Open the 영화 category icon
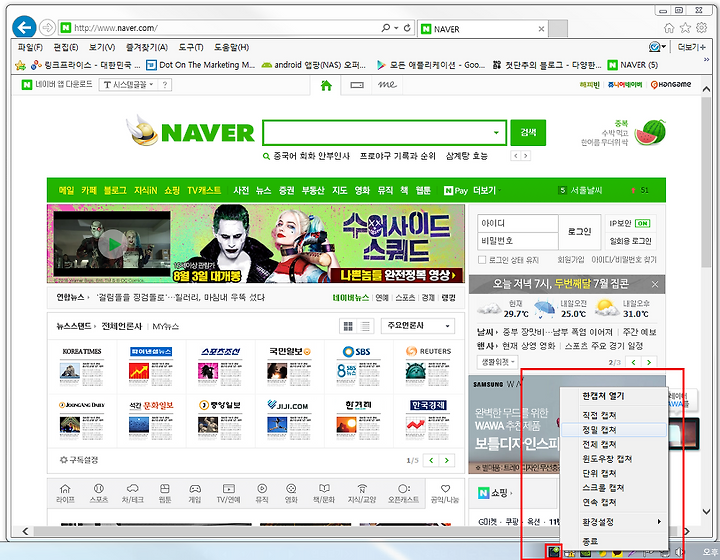The width and height of the screenshot is (720, 560). coord(291,493)
